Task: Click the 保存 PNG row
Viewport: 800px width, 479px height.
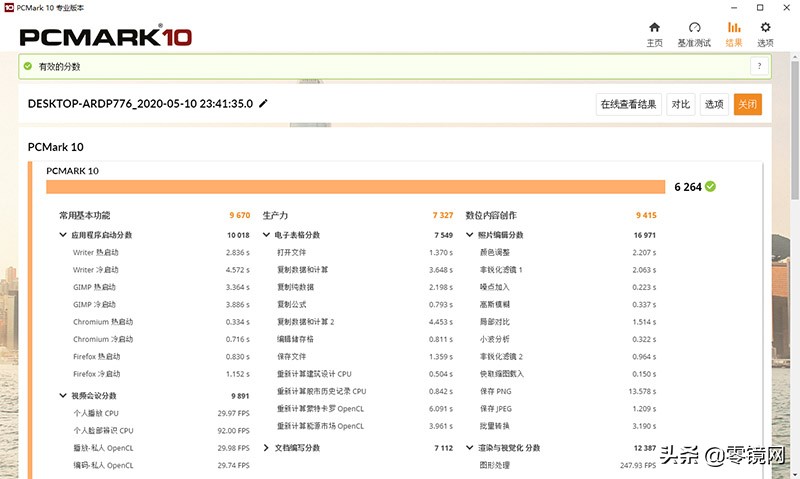Action: click(x=568, y=391)
